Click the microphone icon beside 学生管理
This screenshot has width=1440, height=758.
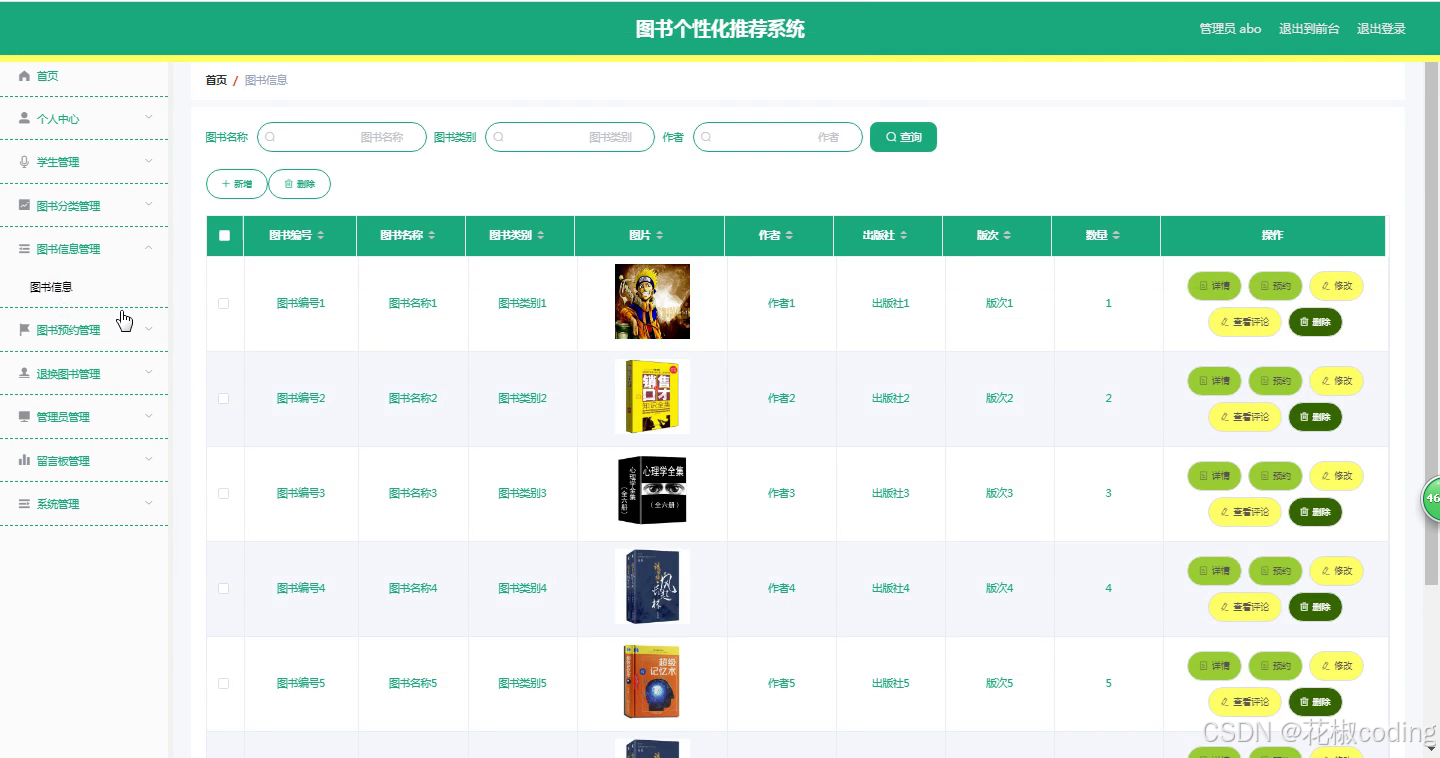click(22, 161)
